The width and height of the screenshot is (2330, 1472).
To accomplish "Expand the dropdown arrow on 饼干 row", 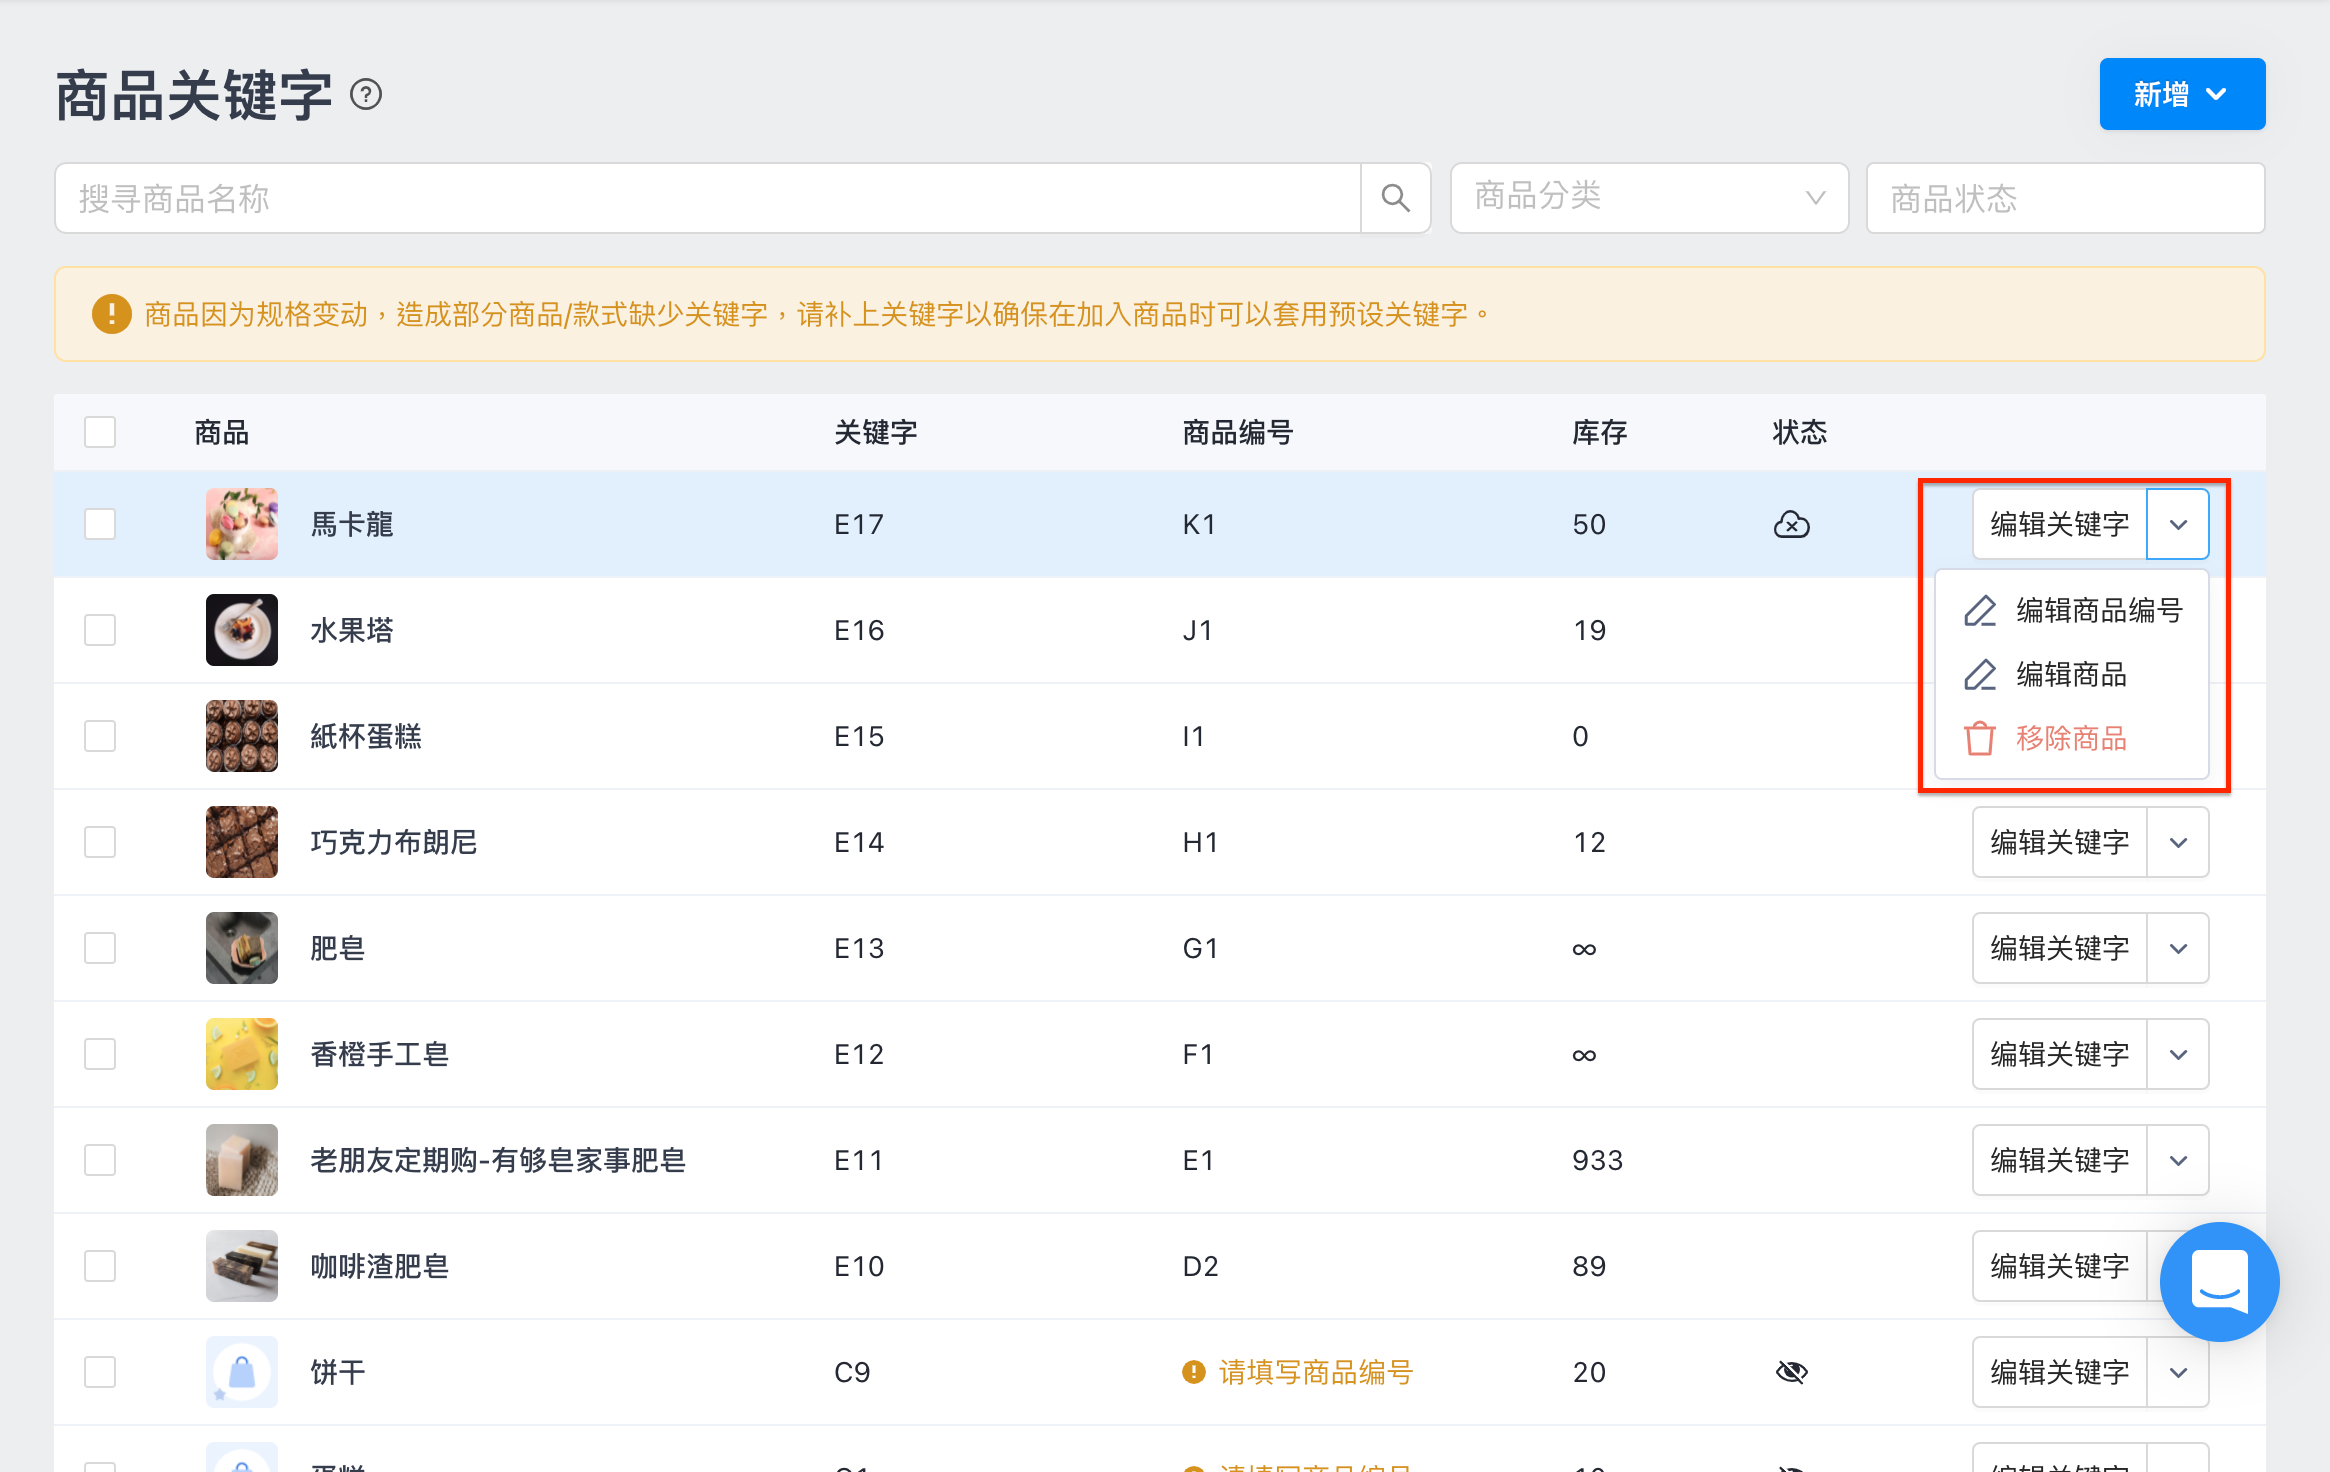I will pos(2178,1372).
